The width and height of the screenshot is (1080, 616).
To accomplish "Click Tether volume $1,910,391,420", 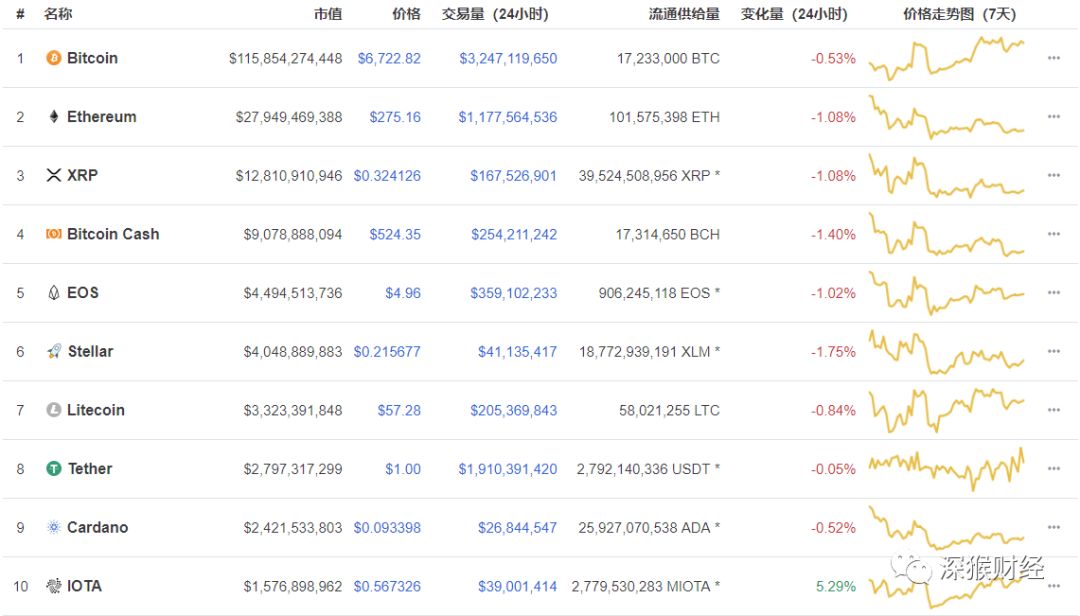I will tap(508, 469).
